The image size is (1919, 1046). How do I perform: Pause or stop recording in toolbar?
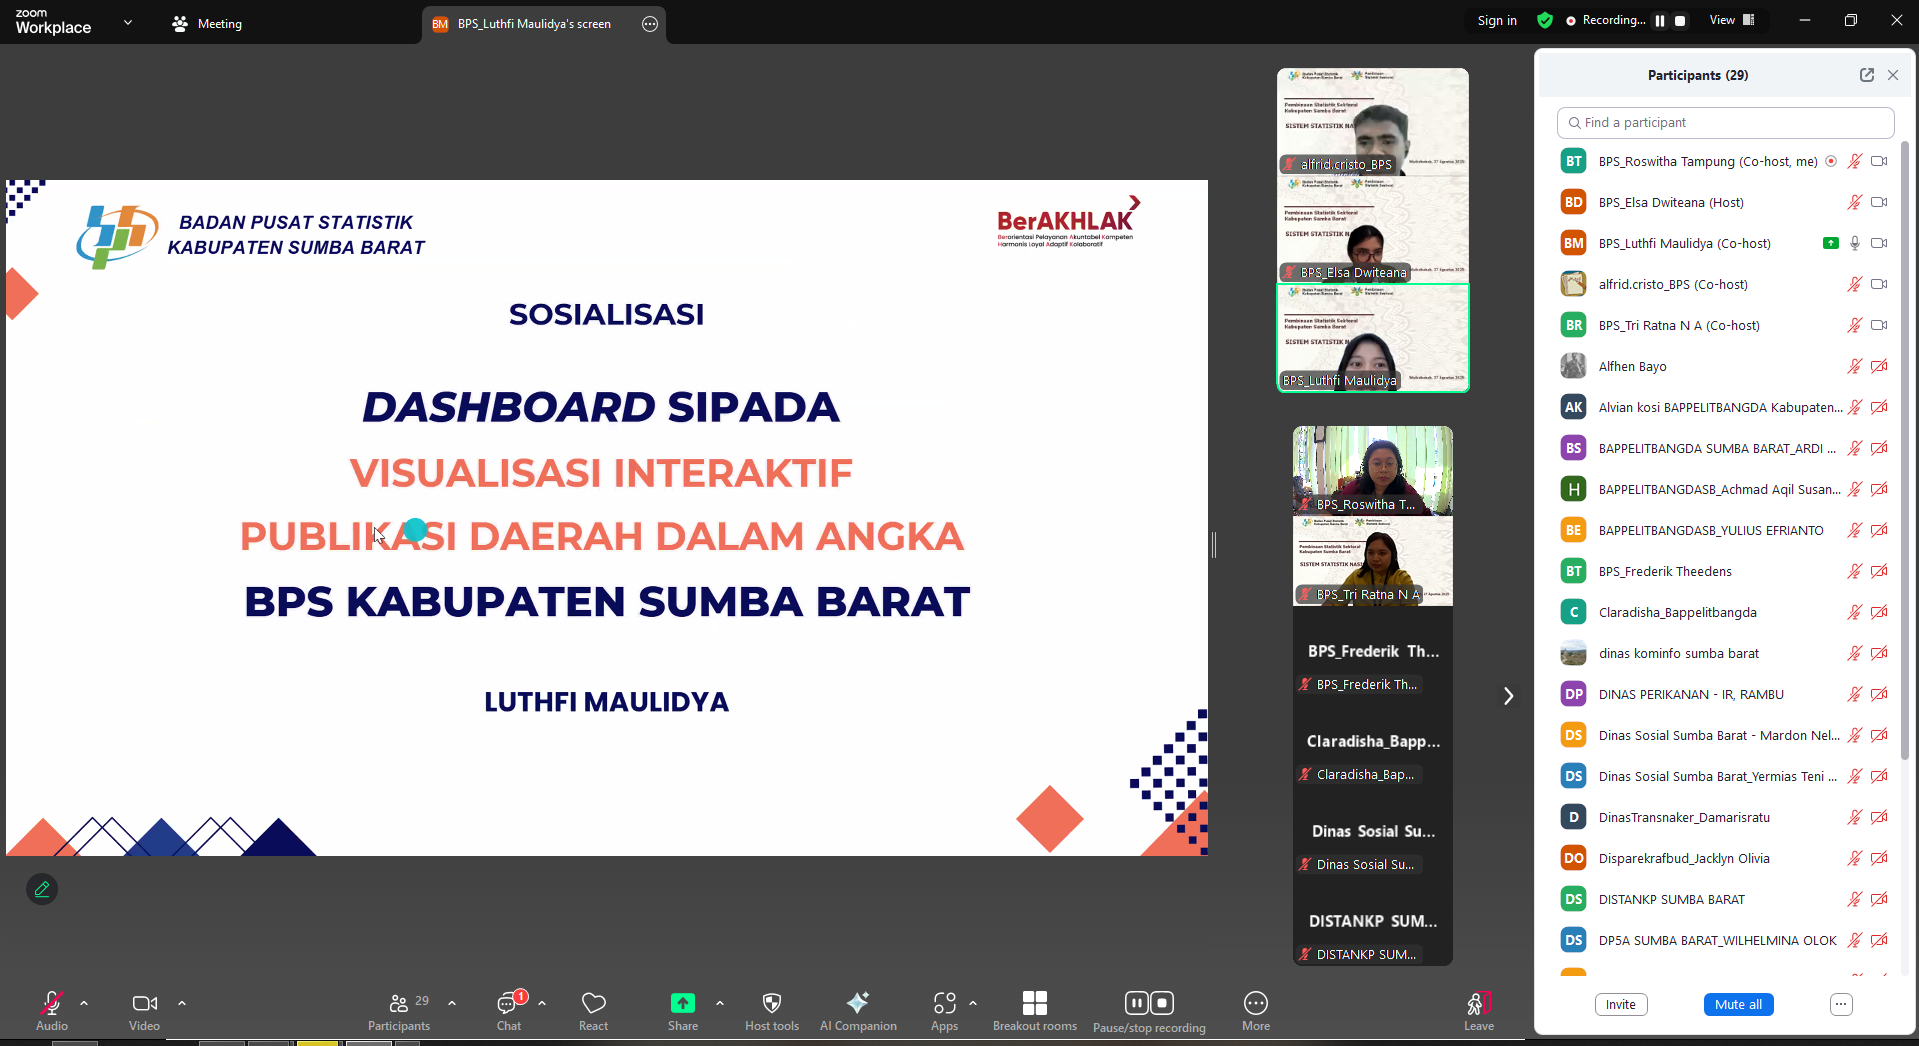coord(1149,1009)
